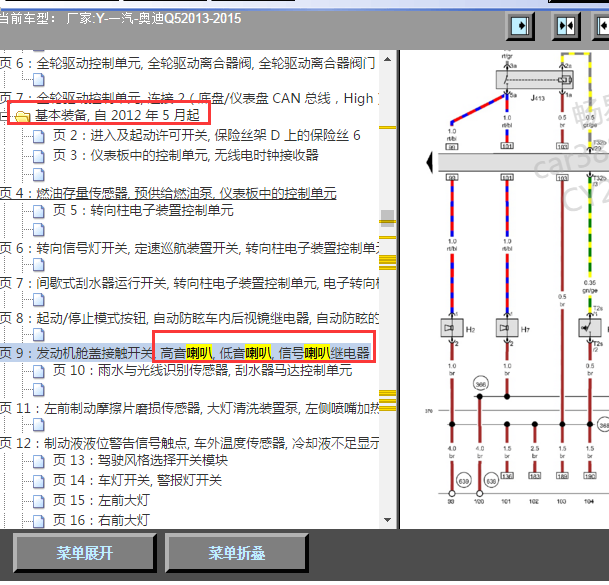Screen dimensions: 609x585
Task: Open 页 13：驾驶风格选择开关模块
Action: point(140,460)
